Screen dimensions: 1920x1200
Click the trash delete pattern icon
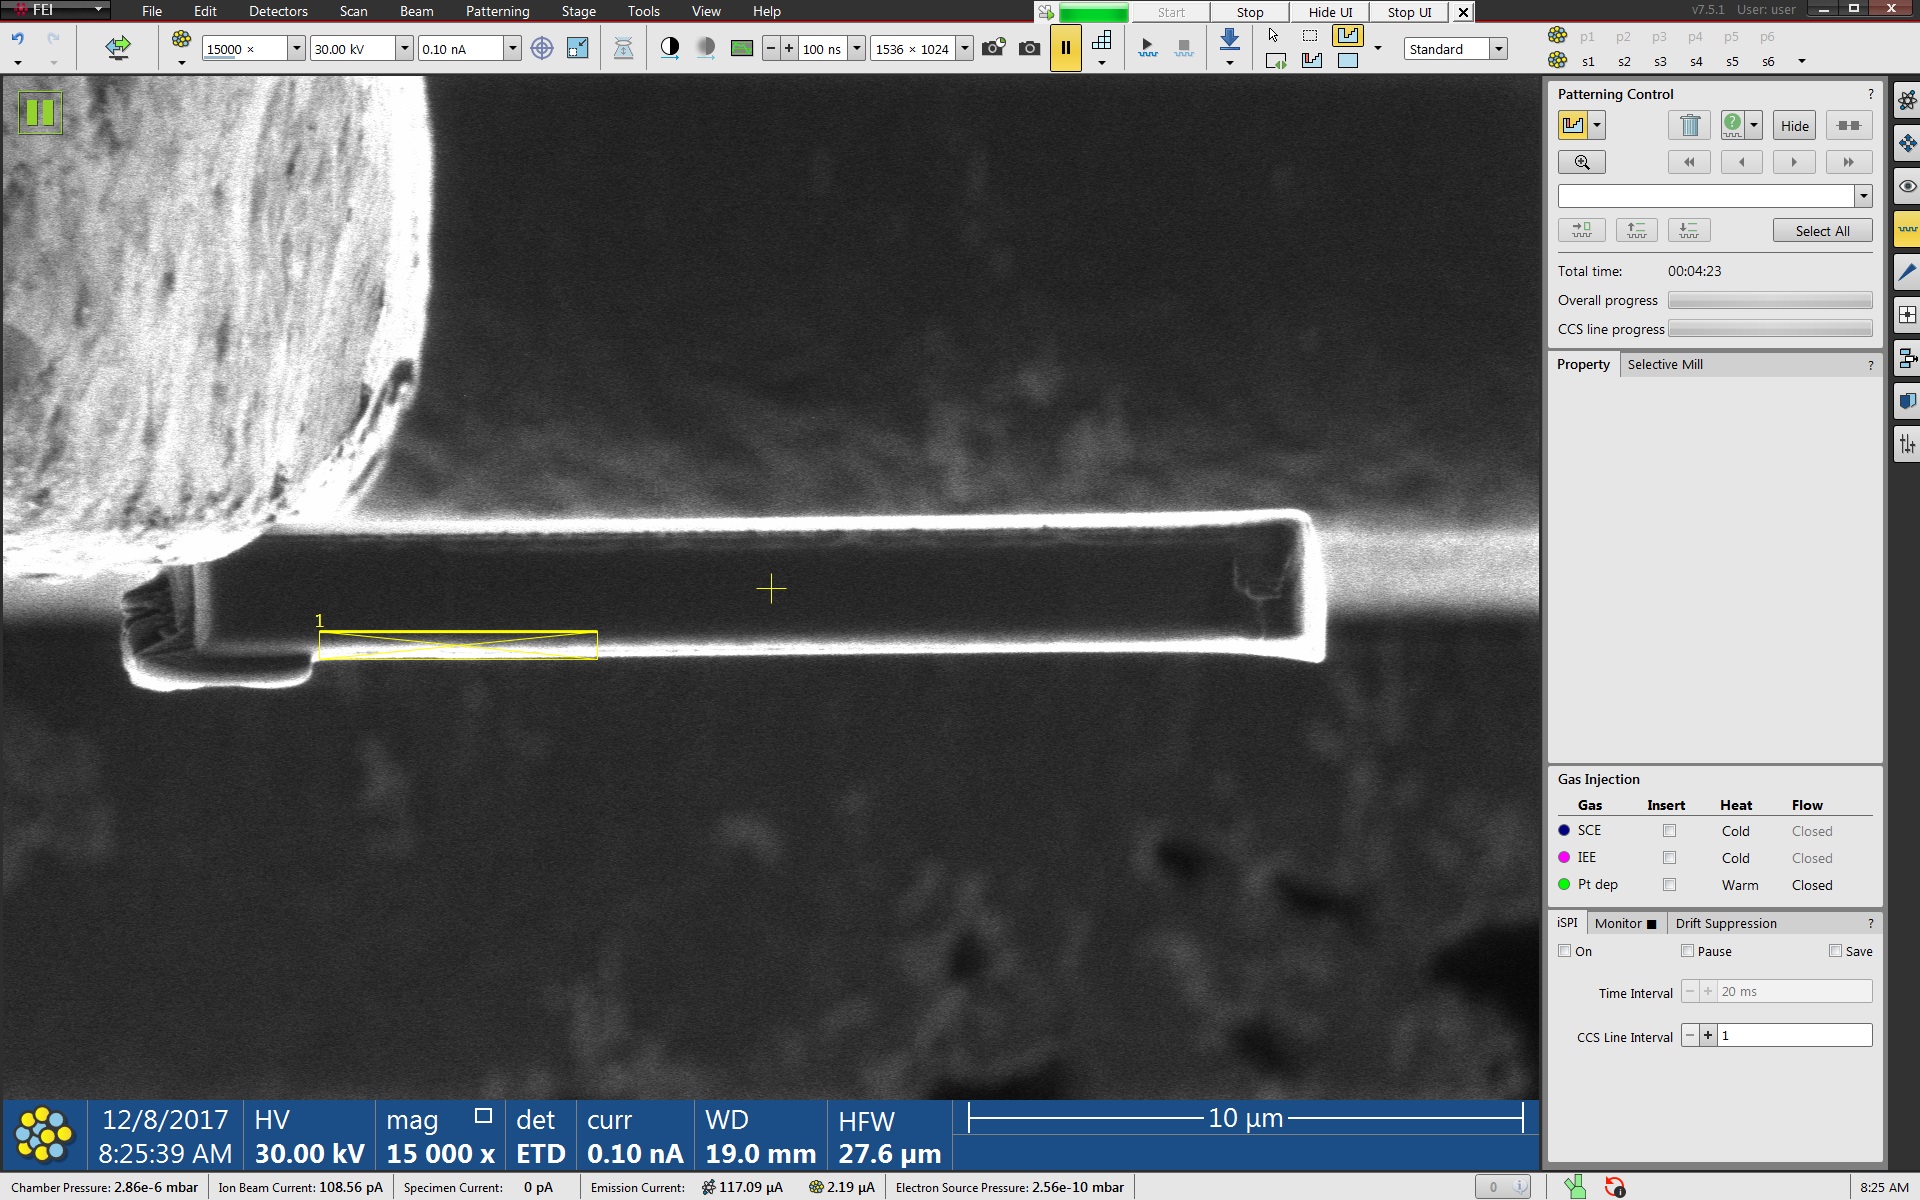(x=1690, y=125)
